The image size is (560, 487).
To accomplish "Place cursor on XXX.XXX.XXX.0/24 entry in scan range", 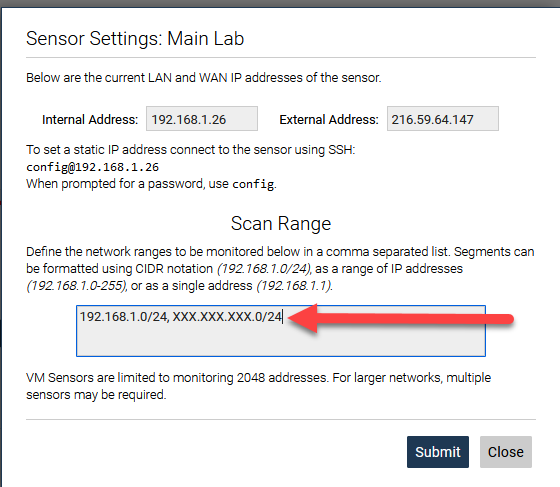I will click(x=228, y=317).
